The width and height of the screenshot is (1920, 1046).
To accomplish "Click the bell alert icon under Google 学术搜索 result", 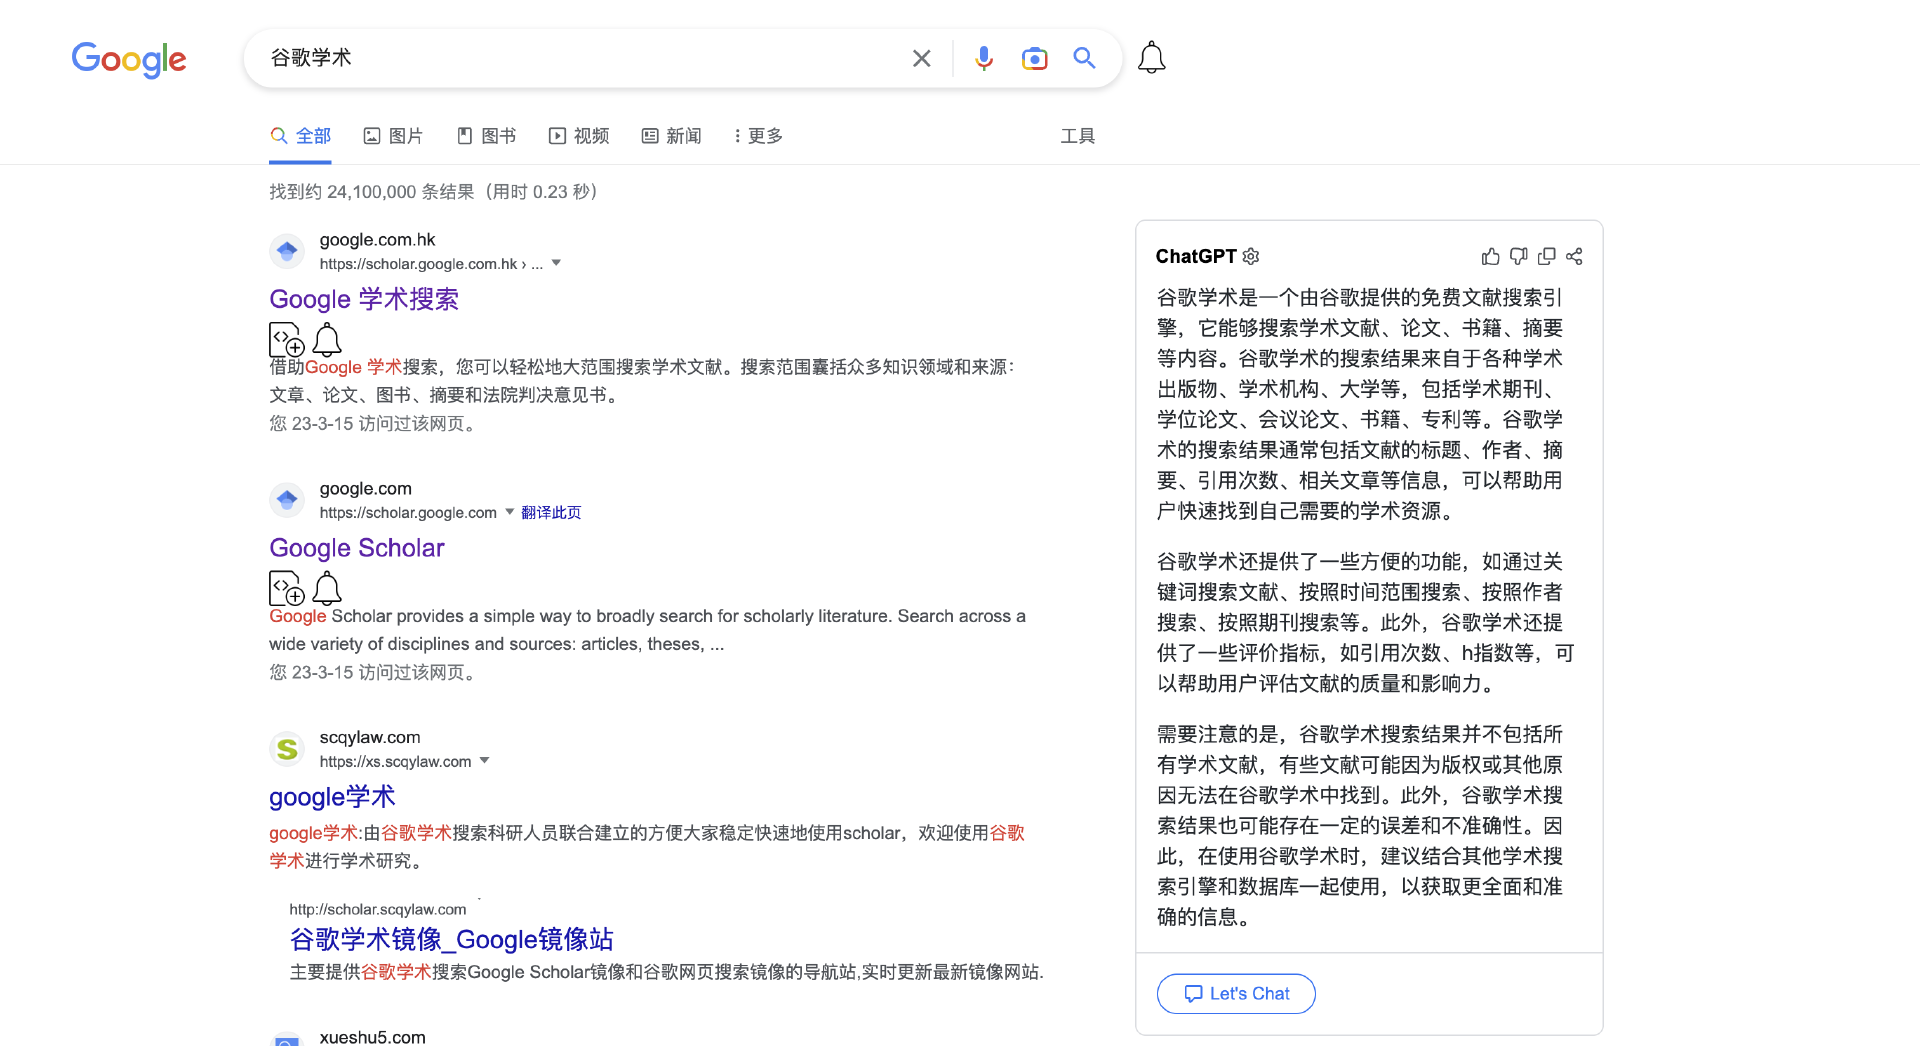I will point(327,340).
